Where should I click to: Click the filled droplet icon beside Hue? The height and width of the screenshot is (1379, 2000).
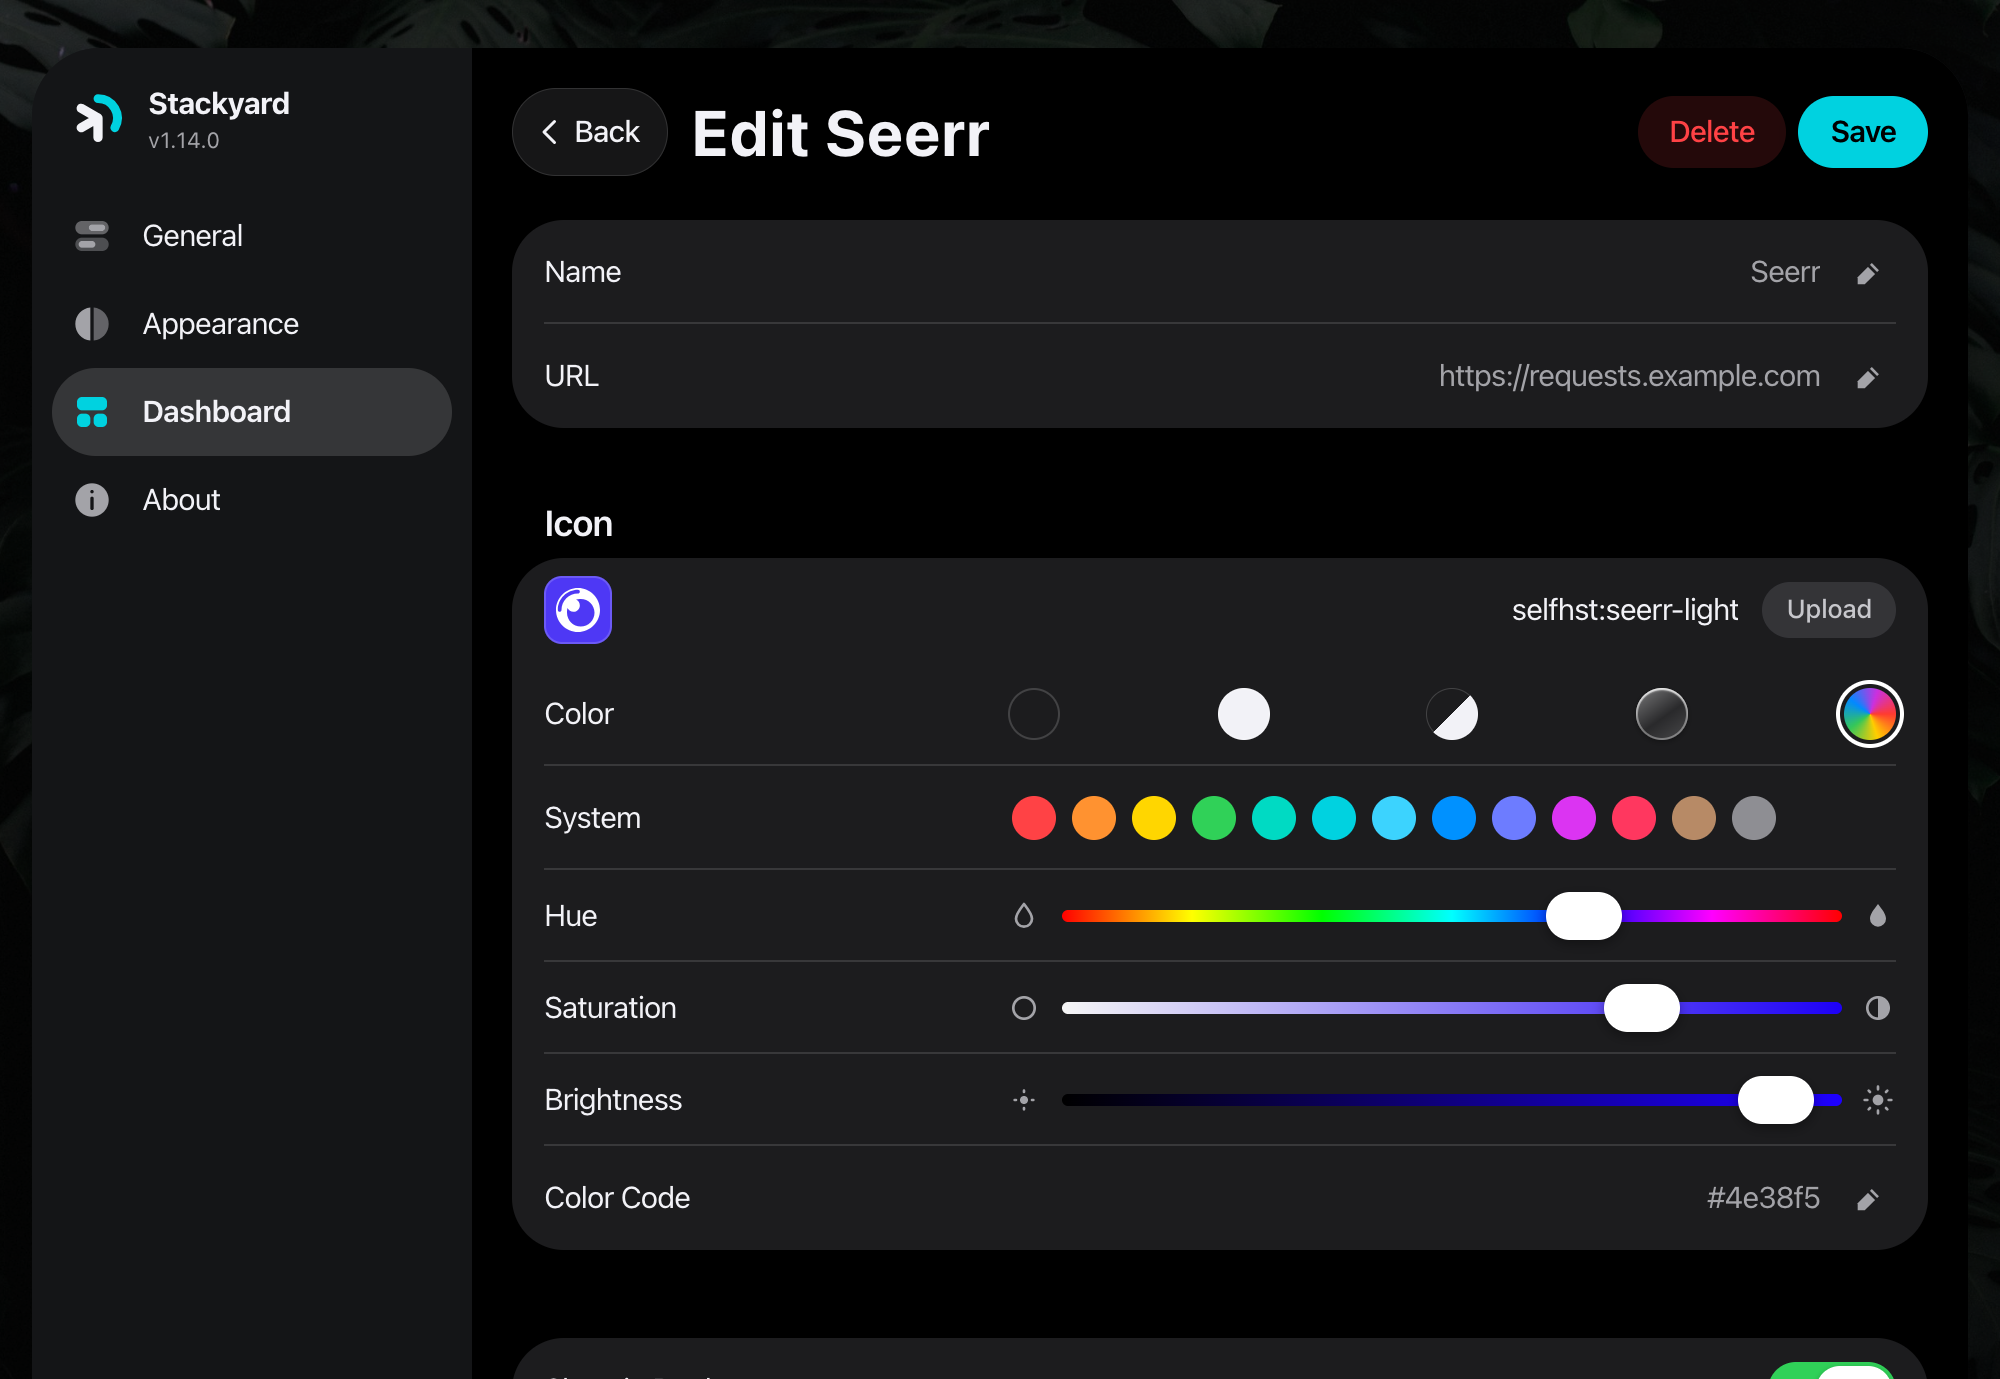(1878, 916)
